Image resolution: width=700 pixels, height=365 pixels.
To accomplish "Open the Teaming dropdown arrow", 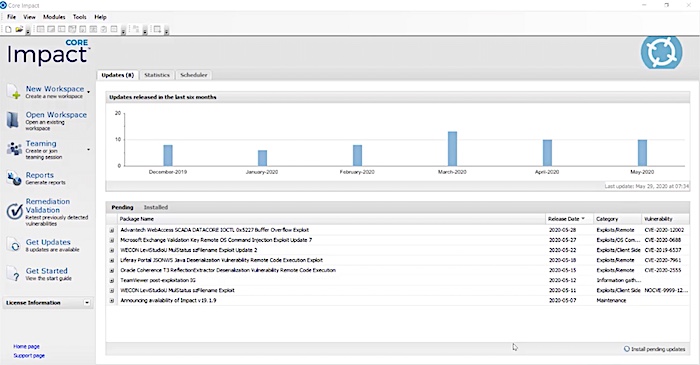I will [x=88, y=149].
